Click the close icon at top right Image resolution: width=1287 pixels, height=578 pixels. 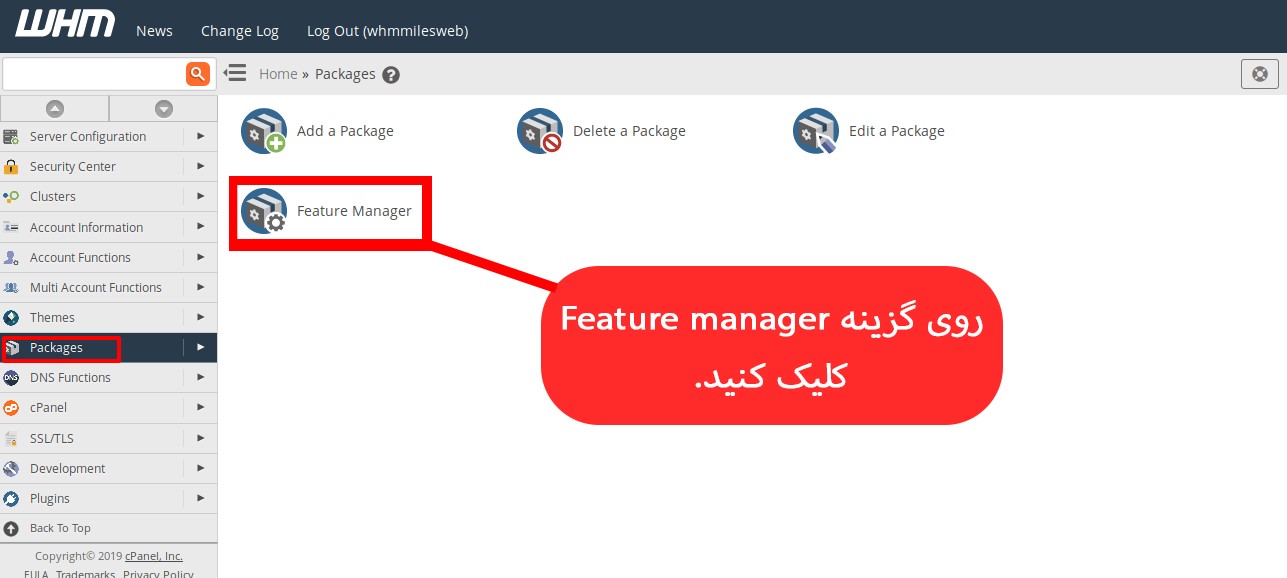[1259, 74]
